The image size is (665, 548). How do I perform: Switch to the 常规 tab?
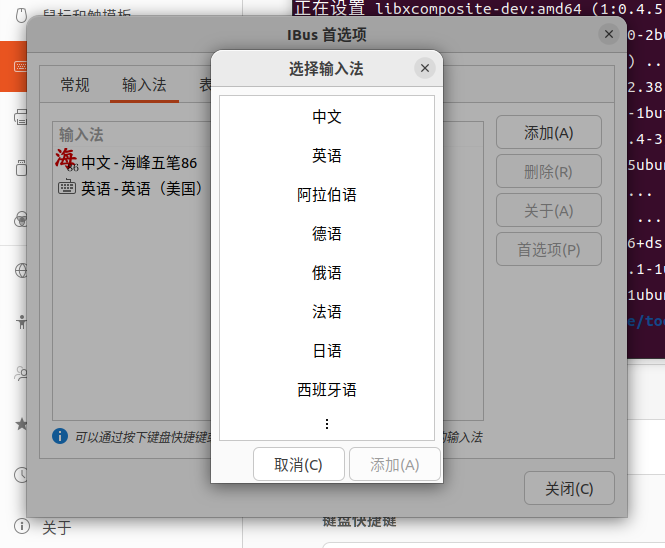[x=75, y=85]
